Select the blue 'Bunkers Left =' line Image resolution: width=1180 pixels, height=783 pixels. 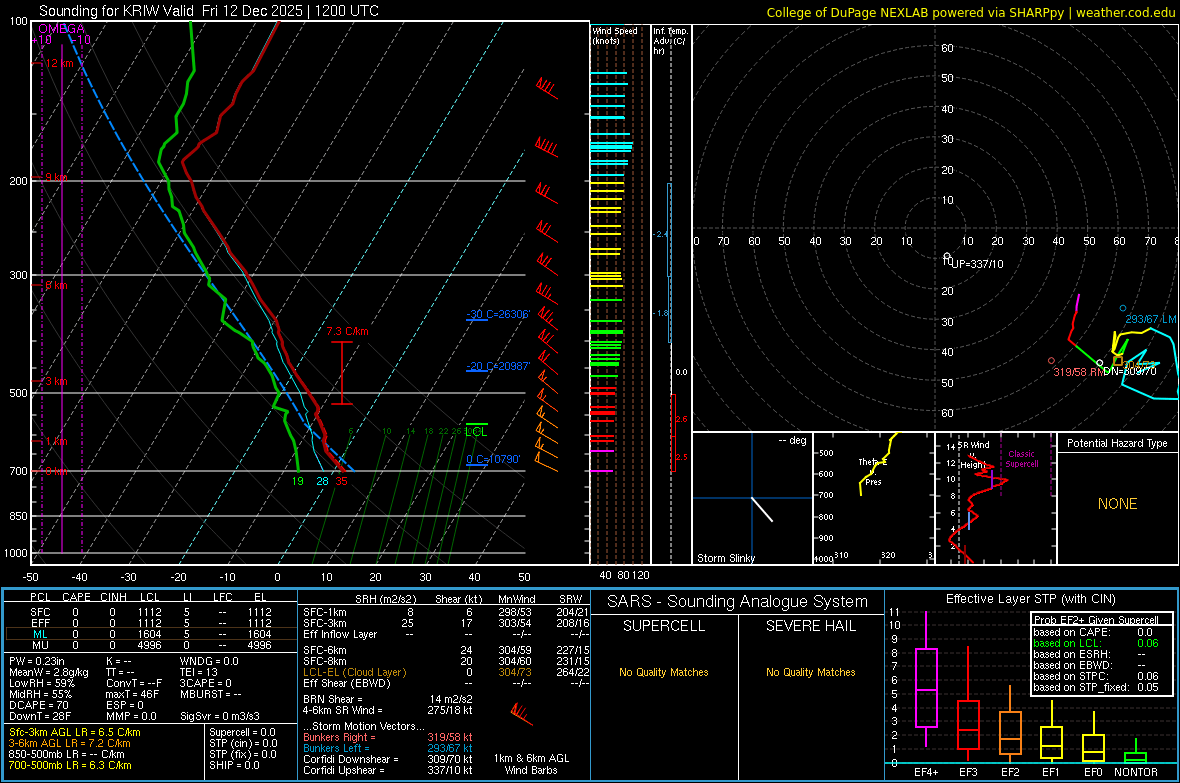tap(388, 748)
